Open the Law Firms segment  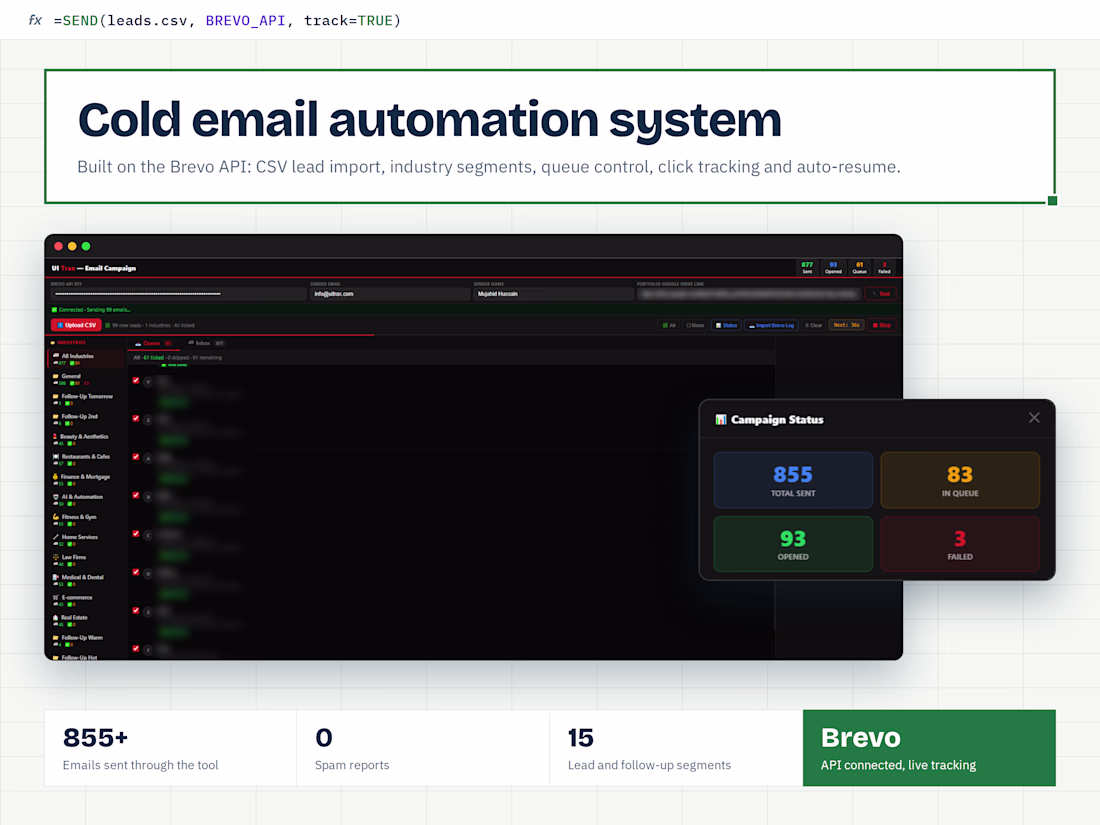click(85, 560)
